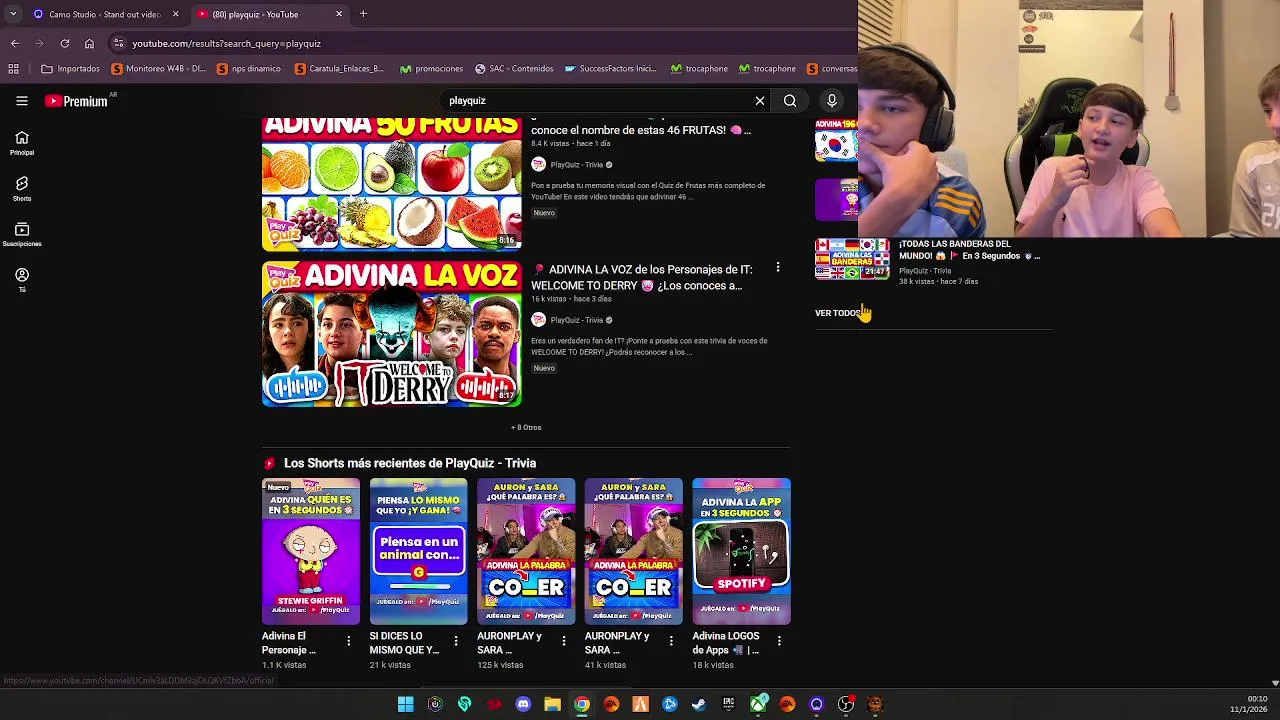Open the browser tab search dropdown
This screenshot has height=720, width=1280.
tap(13, 14)
